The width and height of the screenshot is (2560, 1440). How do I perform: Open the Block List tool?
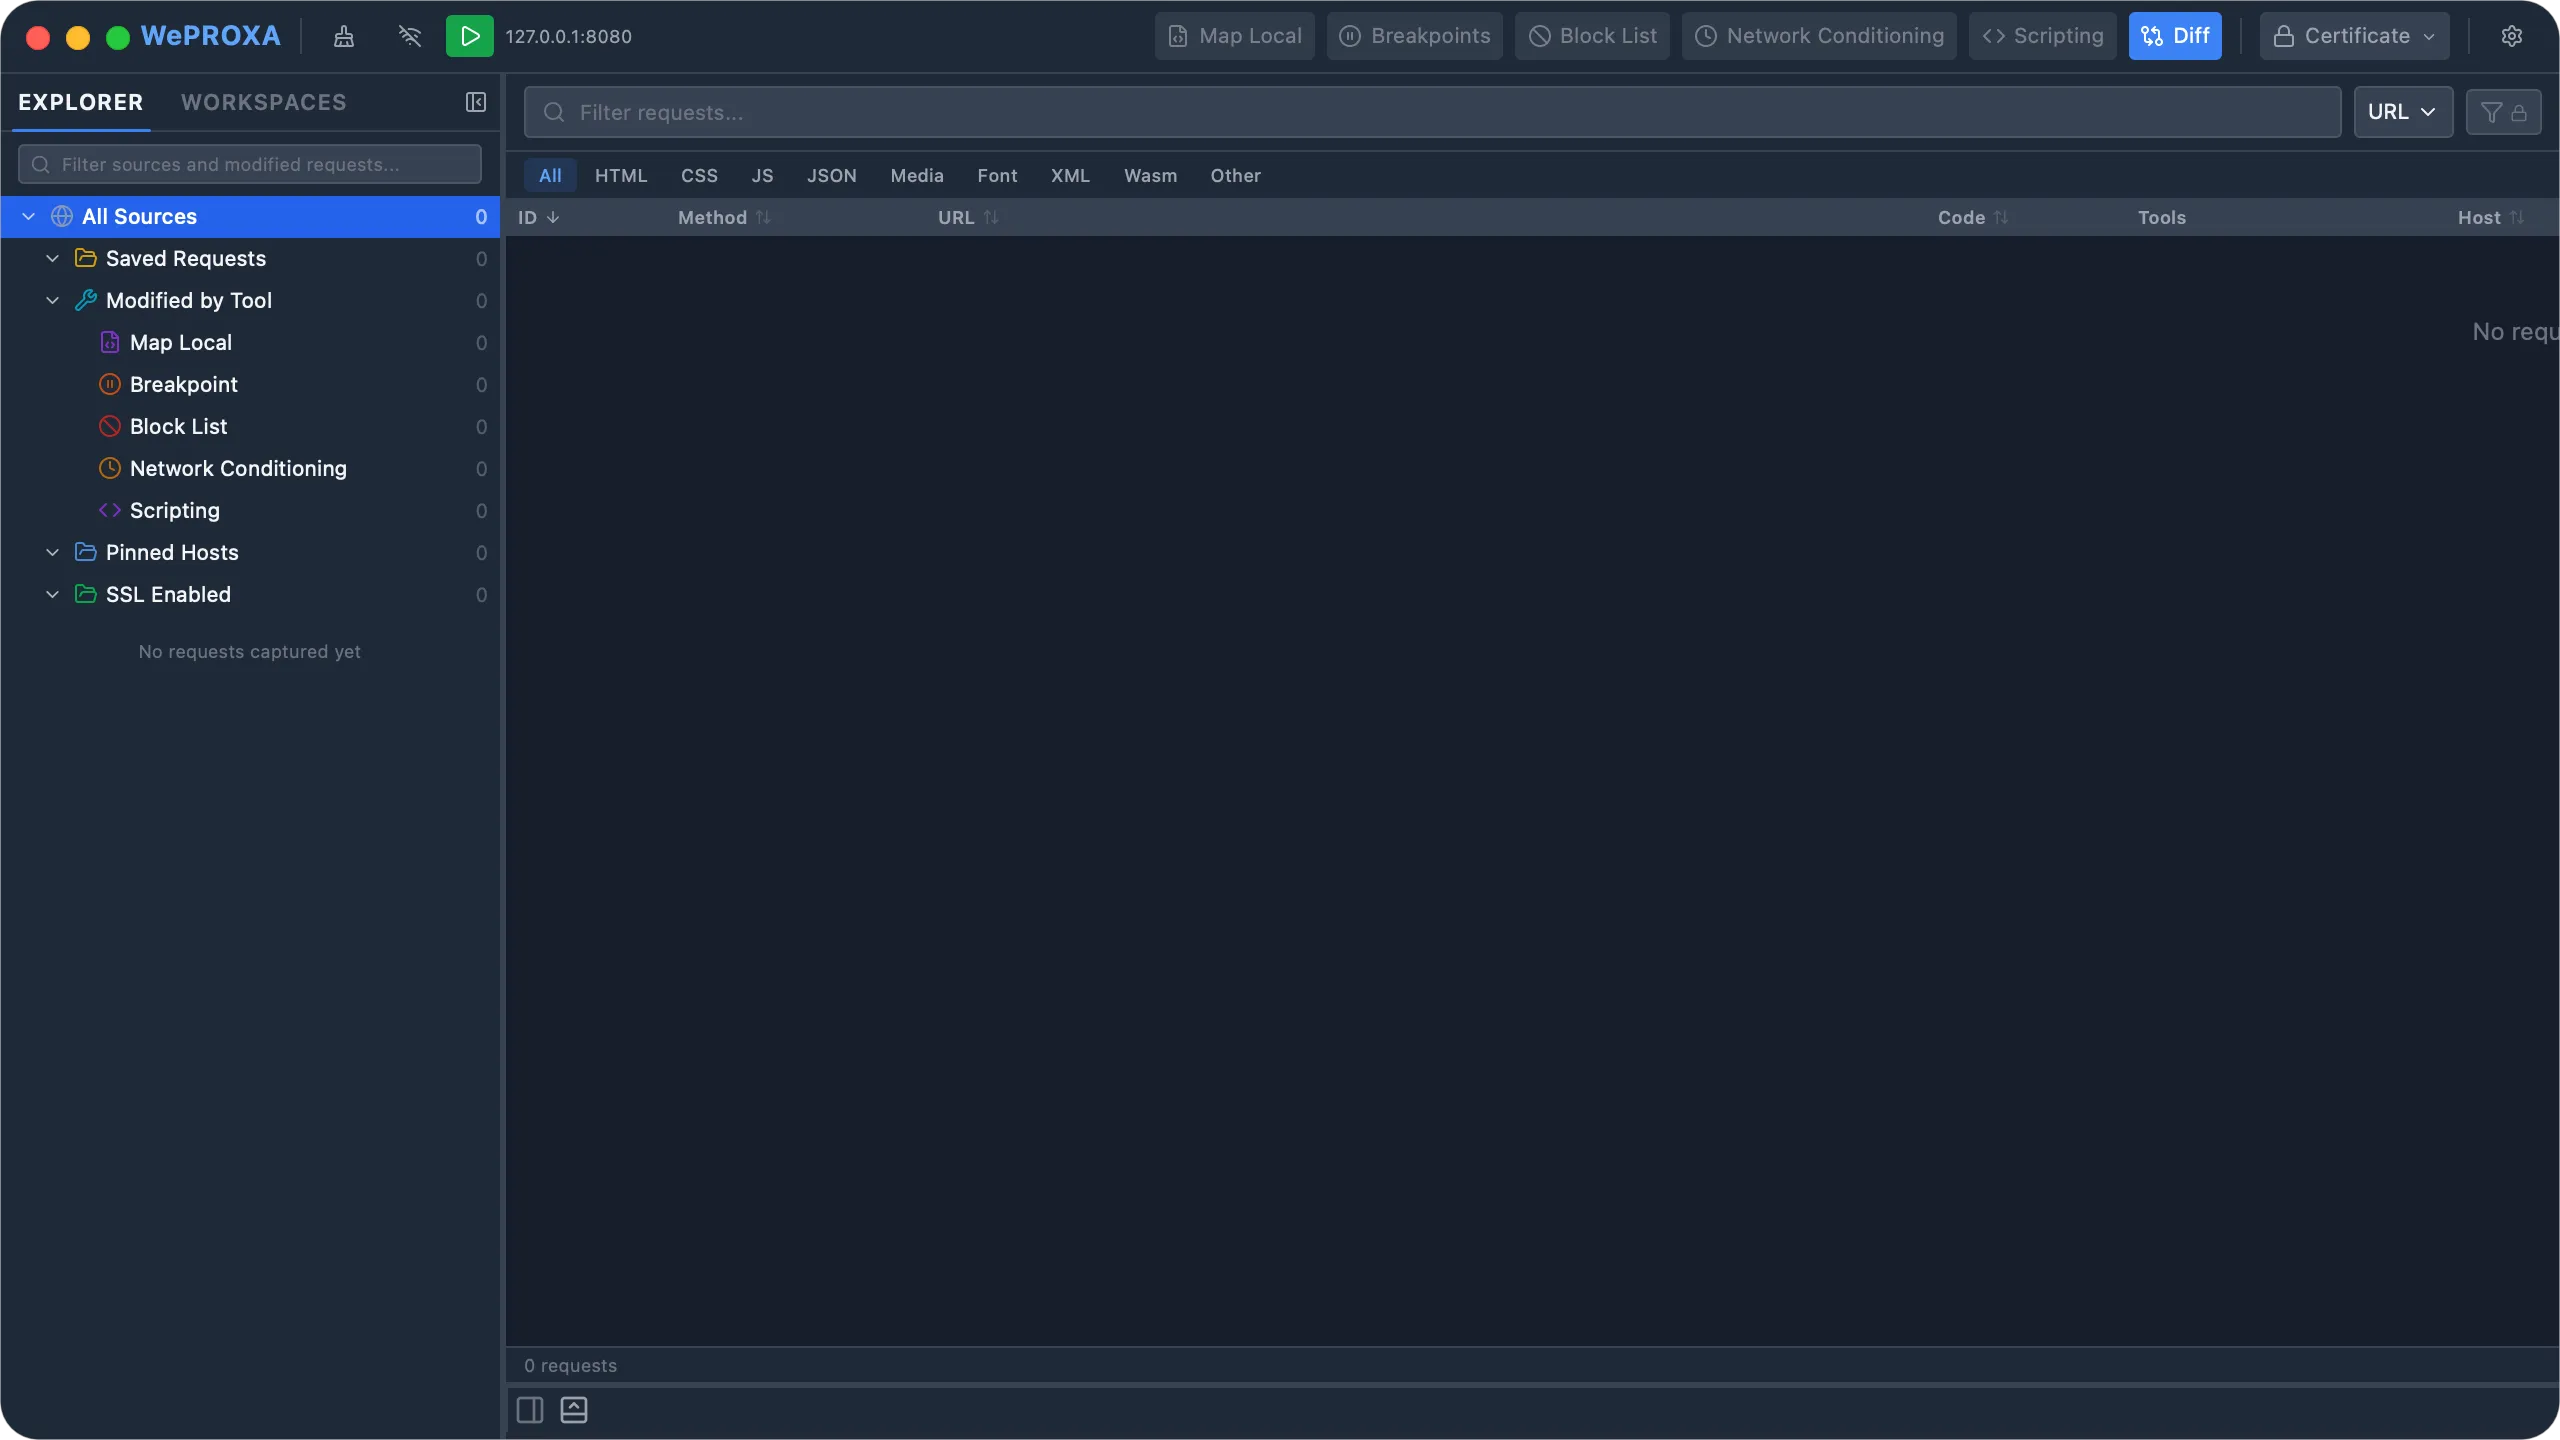(x=1592, y=36)
